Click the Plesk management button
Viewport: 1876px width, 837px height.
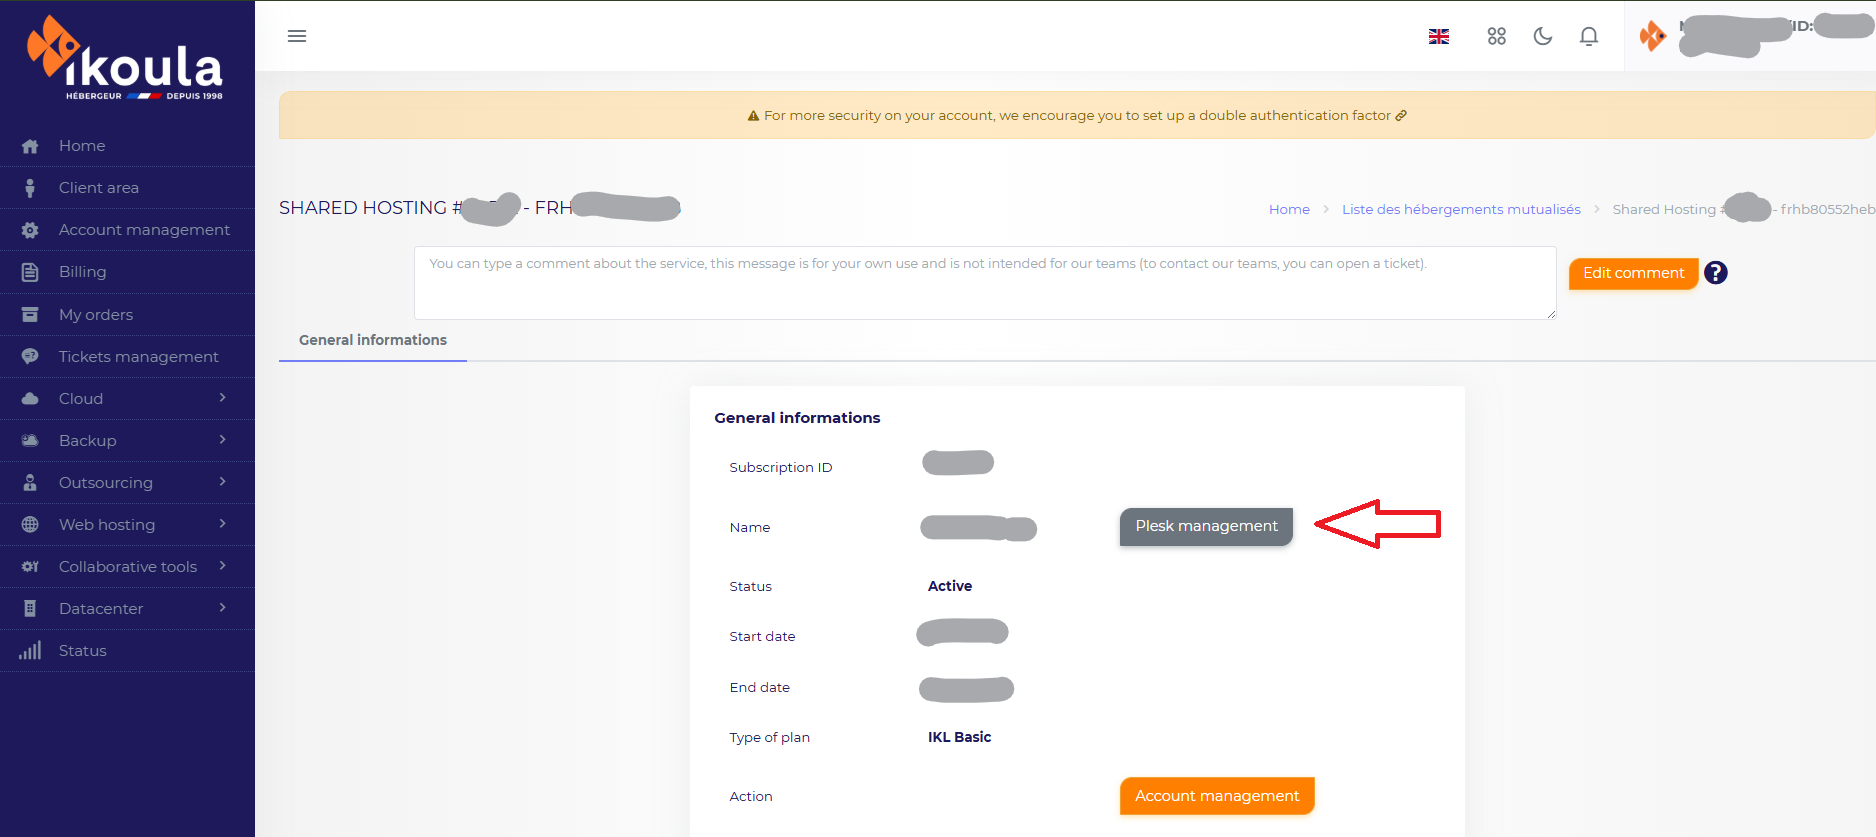click(x=1206, y=526)
